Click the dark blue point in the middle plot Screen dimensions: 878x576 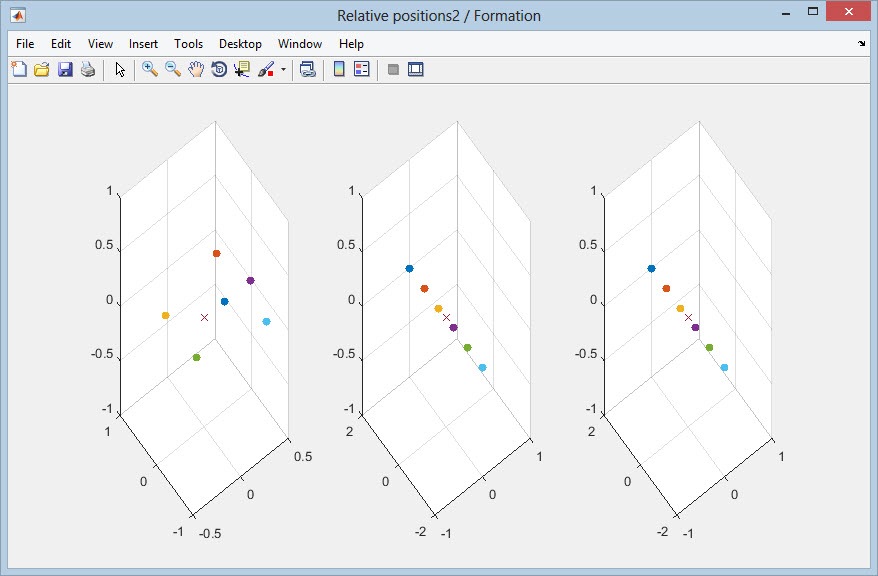click(x=409, y=269)
